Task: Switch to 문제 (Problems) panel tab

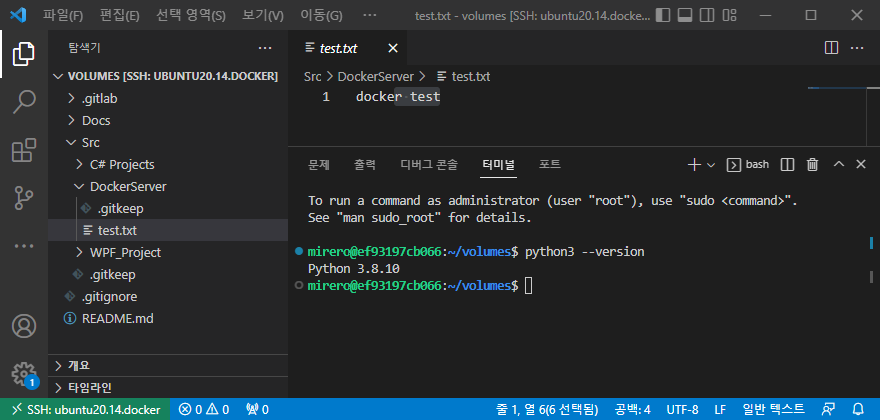Action: click(319, 165)
